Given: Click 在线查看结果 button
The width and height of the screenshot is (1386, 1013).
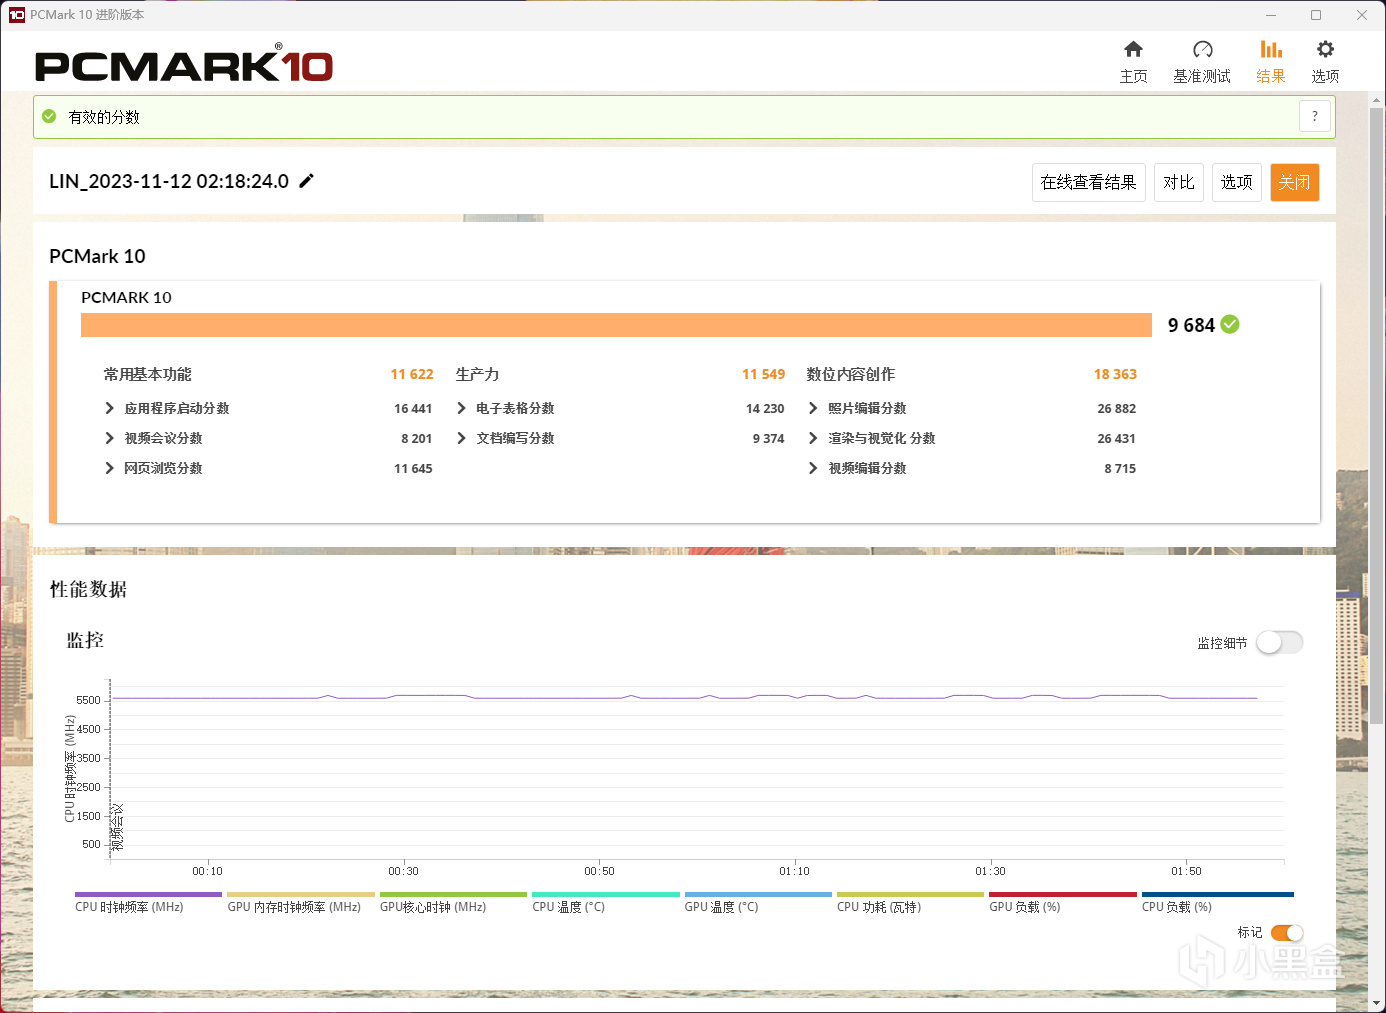Looking at the screenshot, I should tap(1088, 182).
